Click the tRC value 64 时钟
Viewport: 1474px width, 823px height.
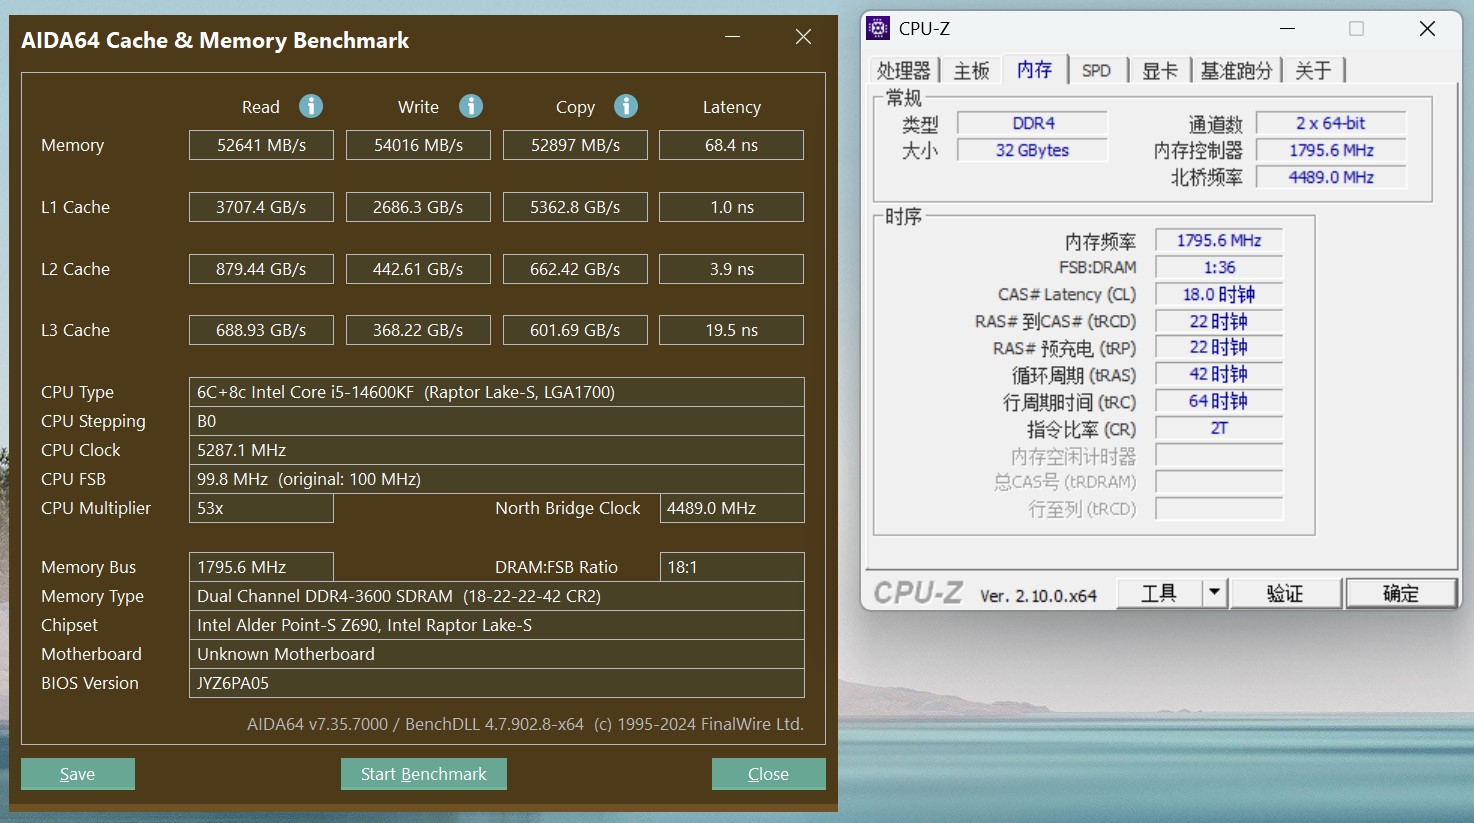[1219, 401]
